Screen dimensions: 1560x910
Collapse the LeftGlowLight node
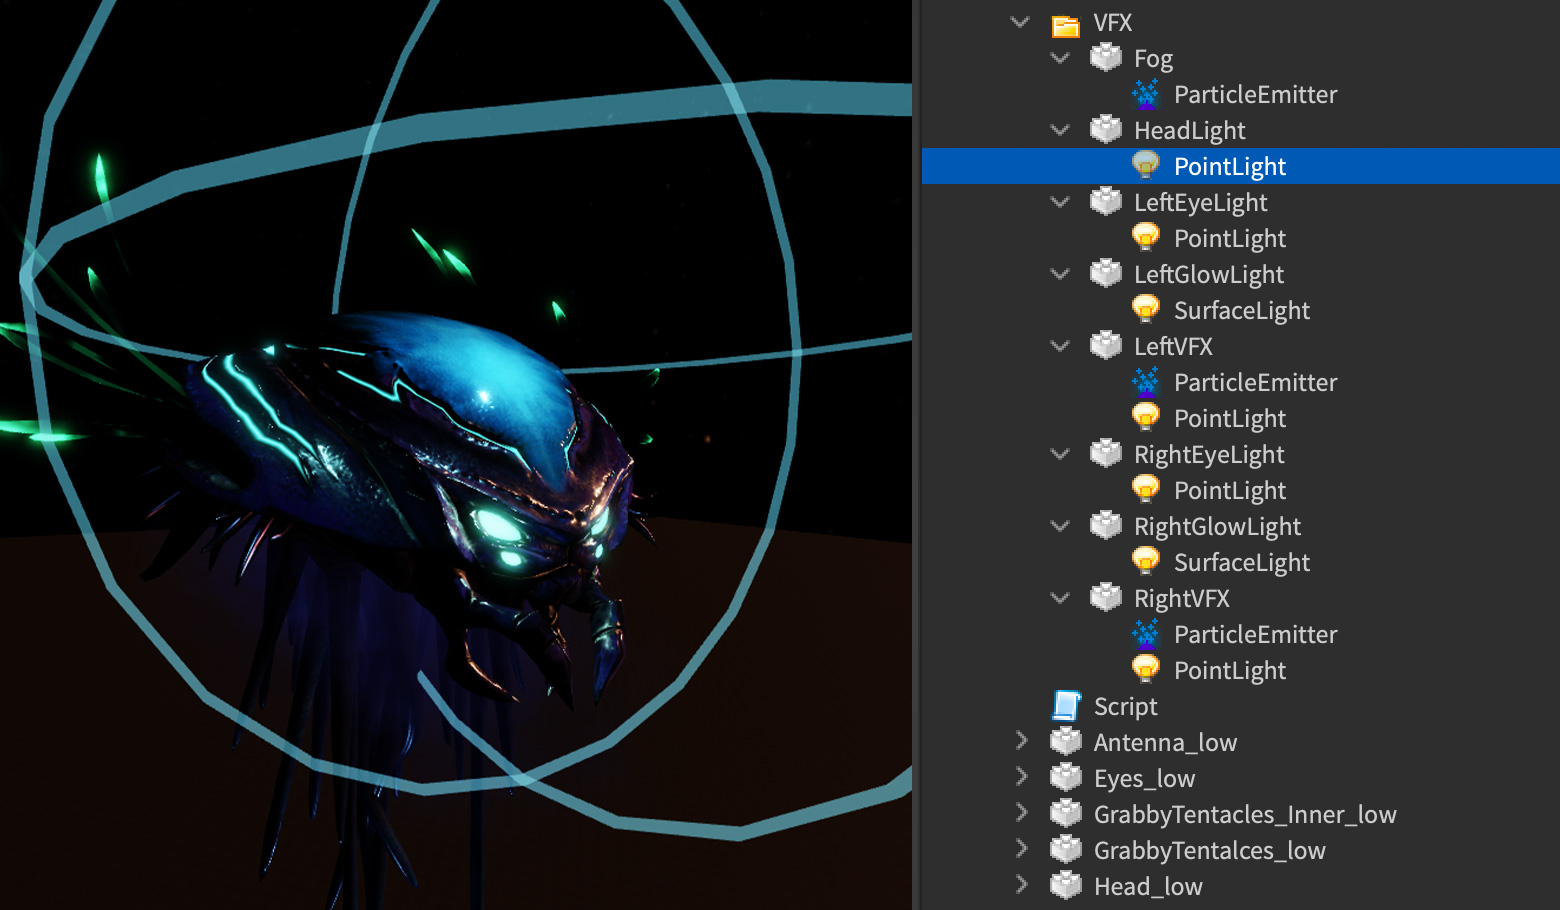pos(1060,274)
